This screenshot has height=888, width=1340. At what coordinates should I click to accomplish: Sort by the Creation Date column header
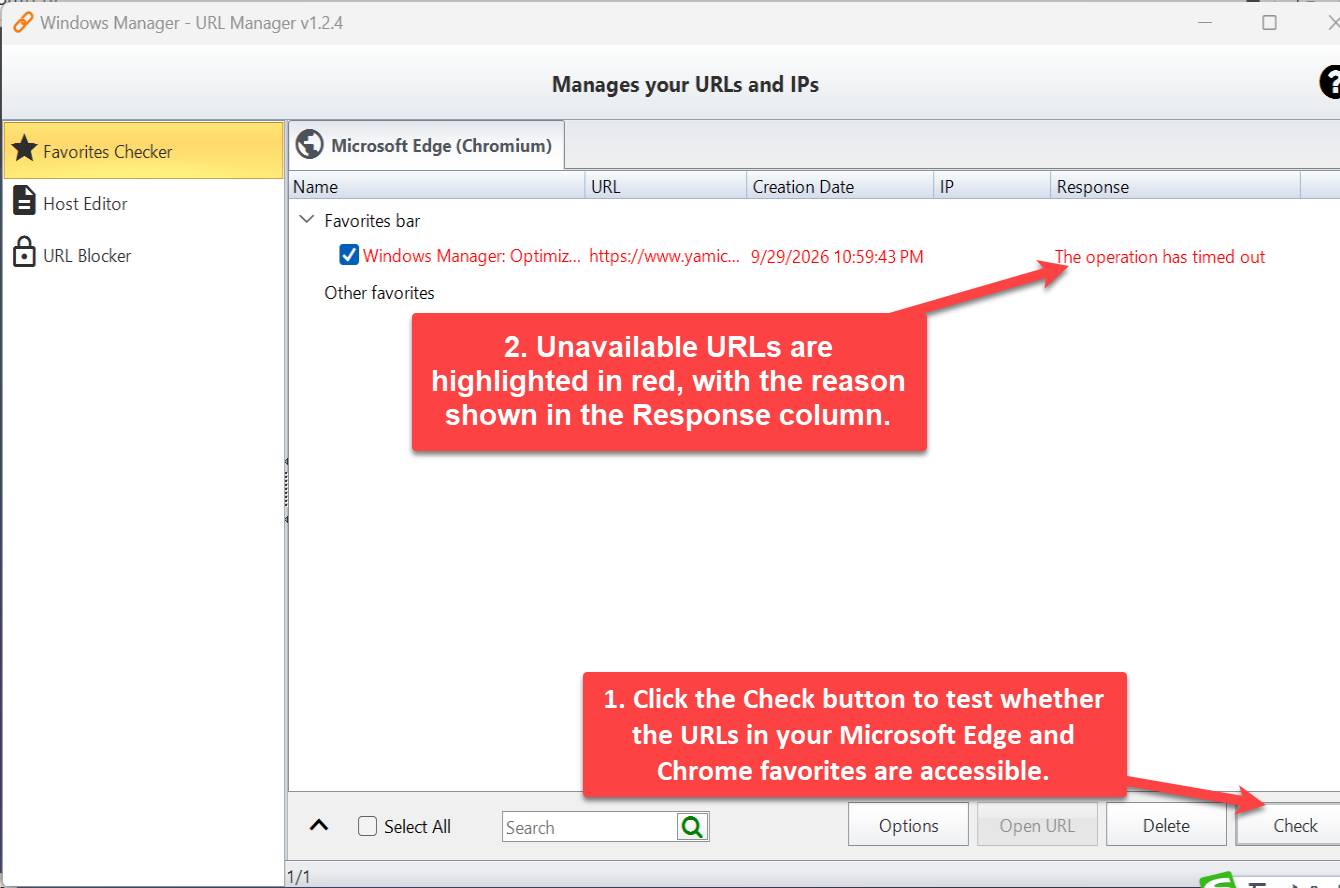(x=840, y=186)
